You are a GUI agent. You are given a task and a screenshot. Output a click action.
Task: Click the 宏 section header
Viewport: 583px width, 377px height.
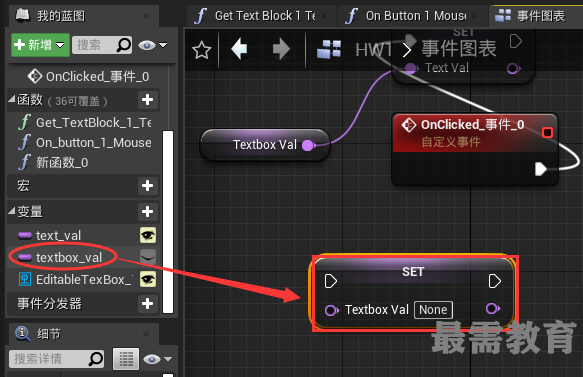pos(23,186)
